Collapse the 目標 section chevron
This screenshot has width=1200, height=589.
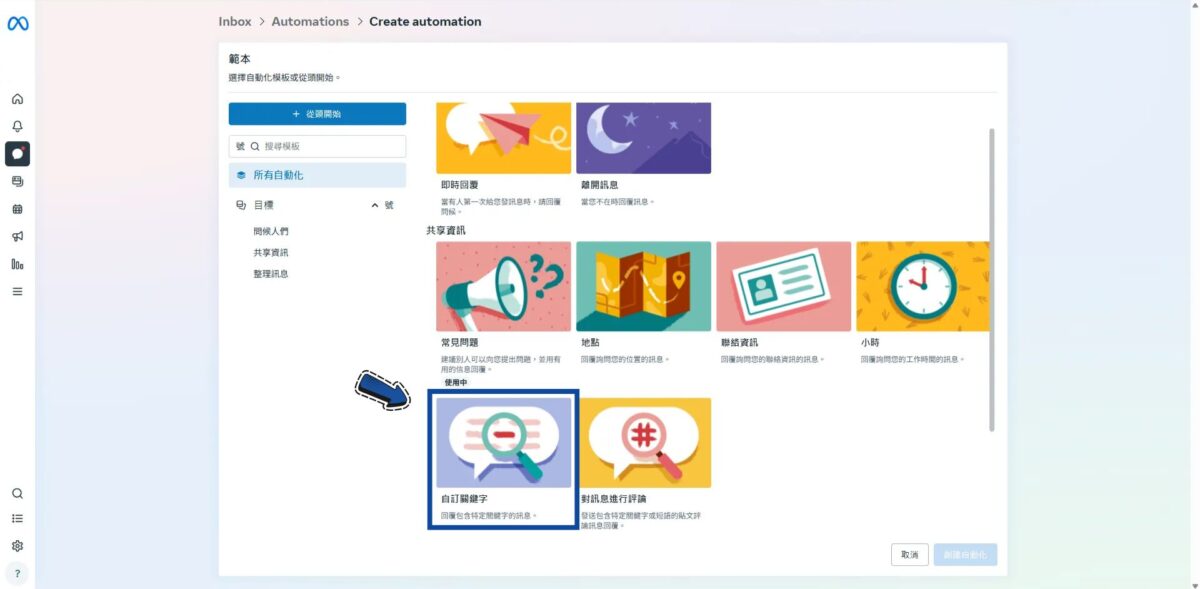(x=375, y=205)
